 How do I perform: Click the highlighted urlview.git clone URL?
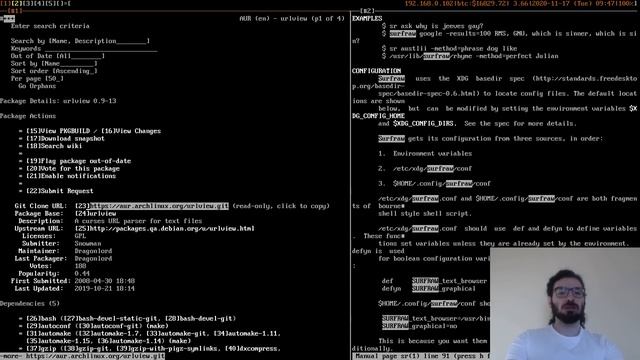[159, 206]
